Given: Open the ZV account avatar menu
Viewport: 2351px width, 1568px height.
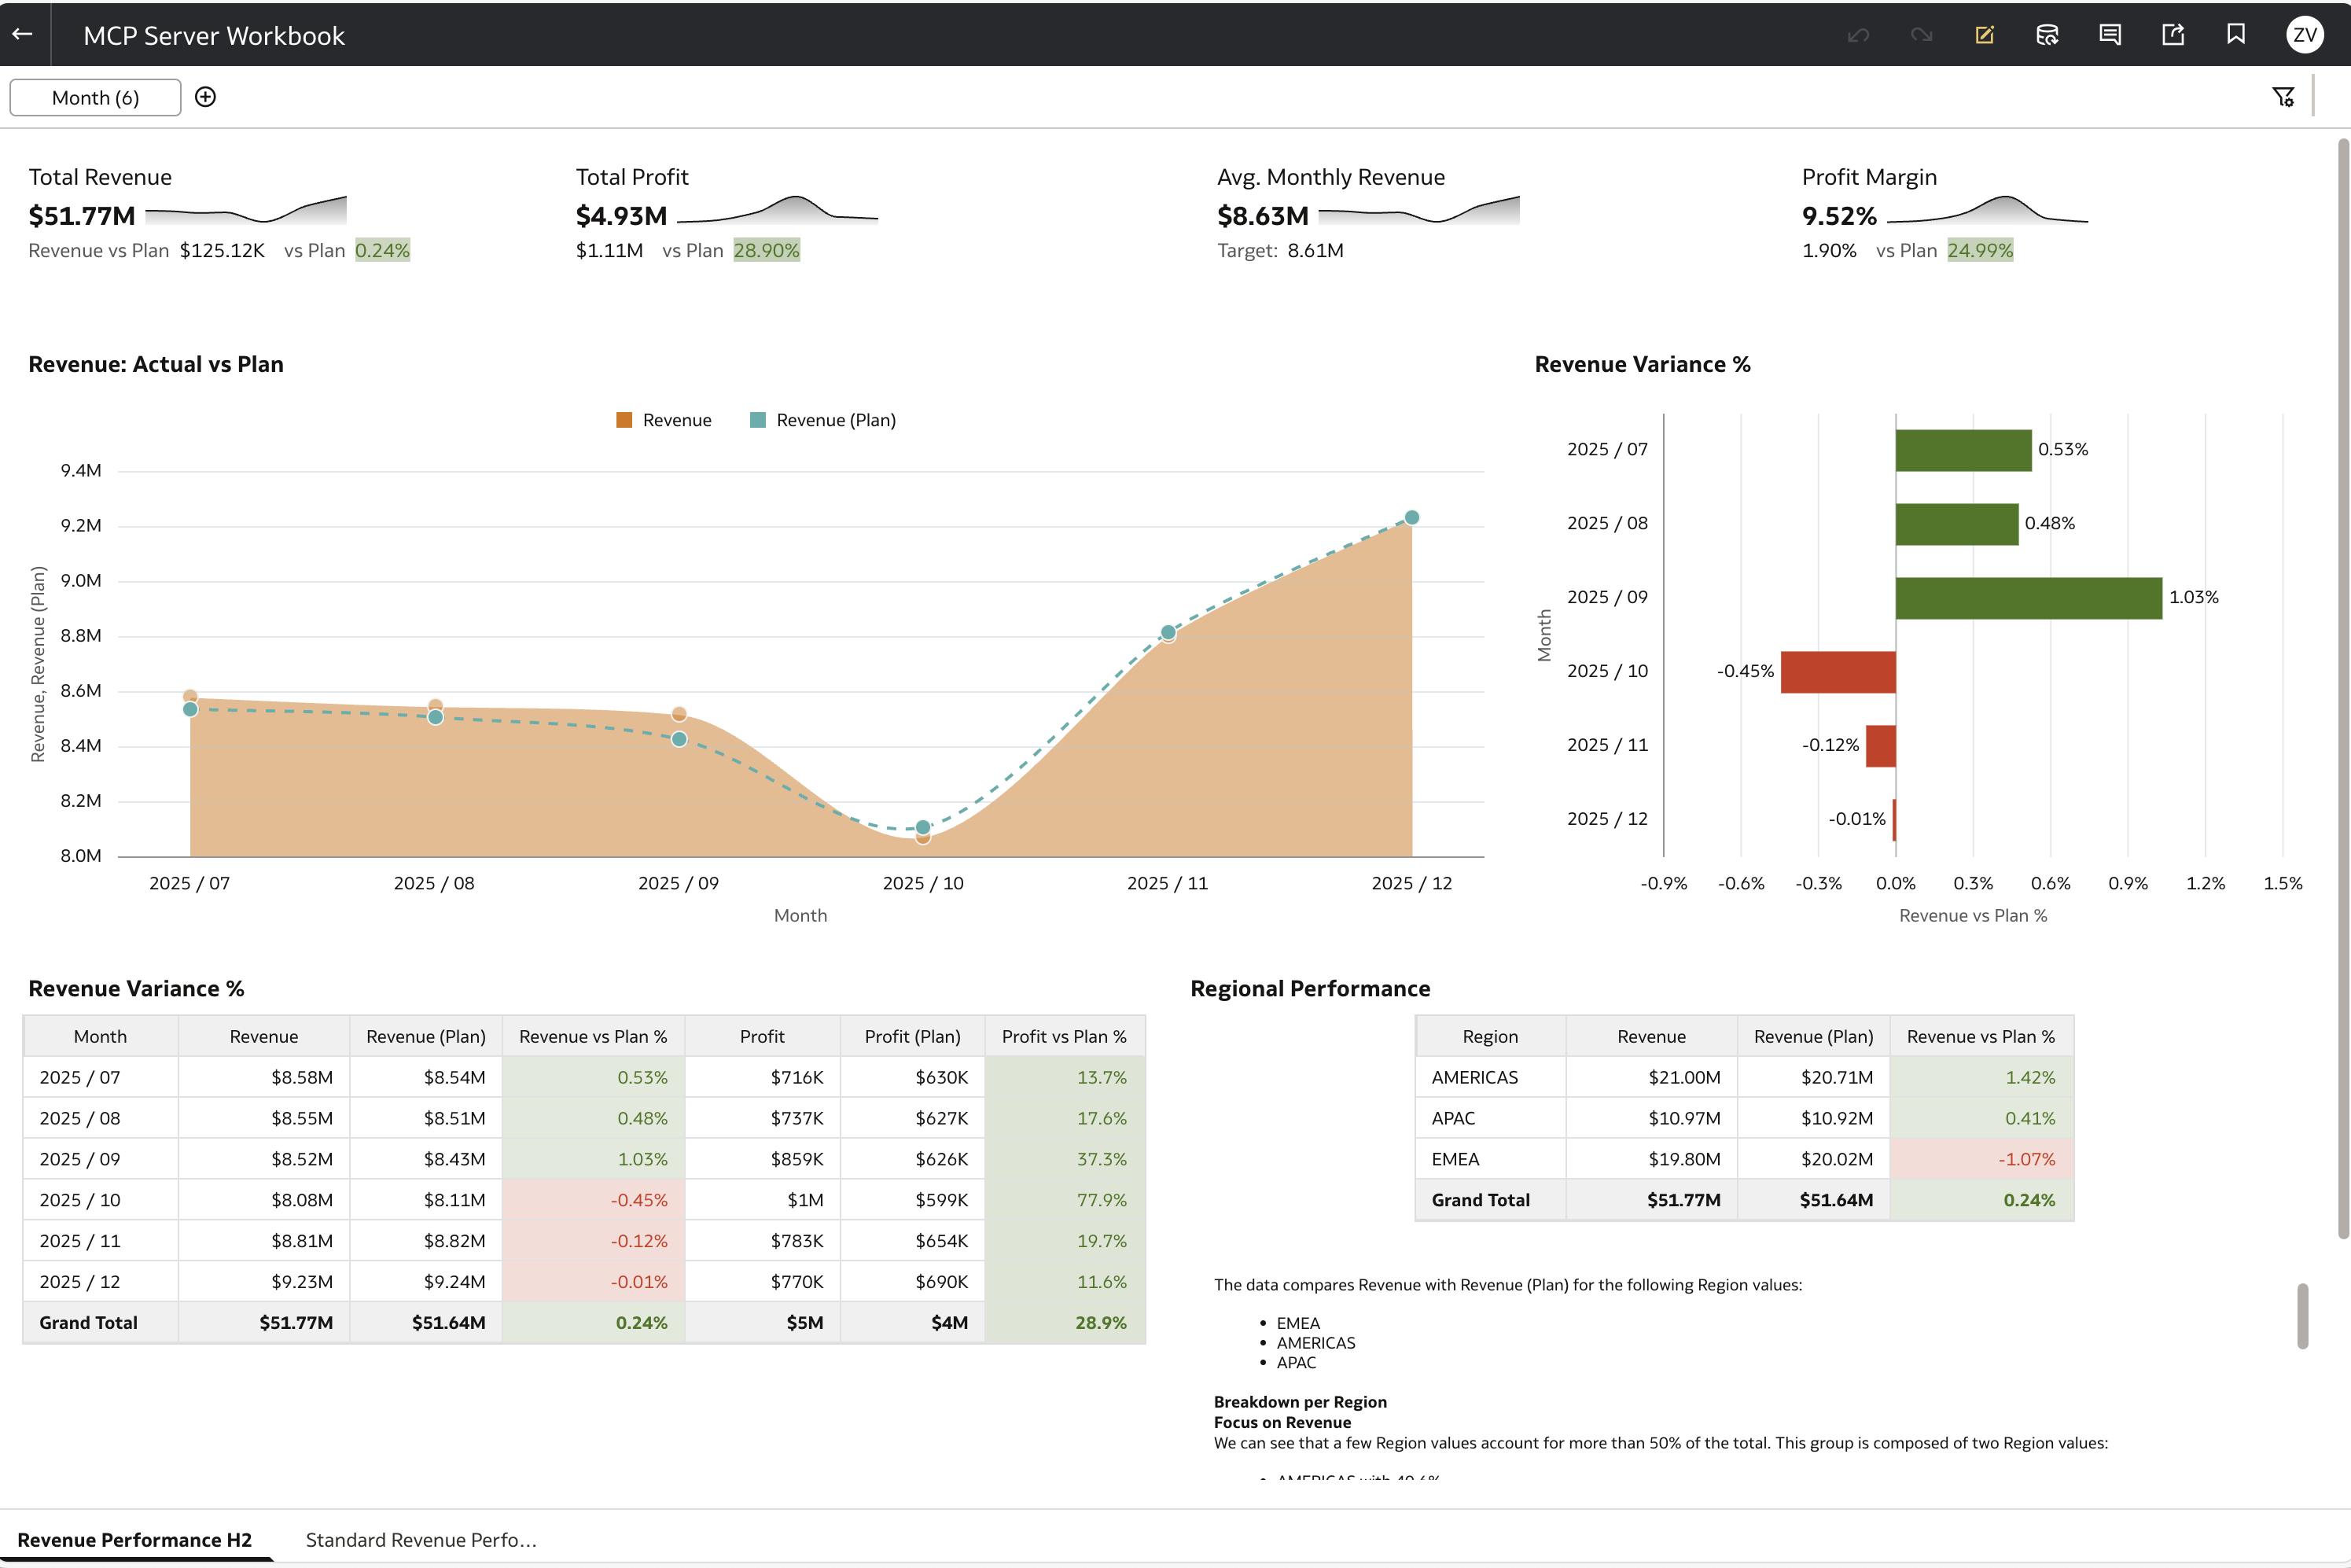Looking at the screenshot, I should (2305, 34).
